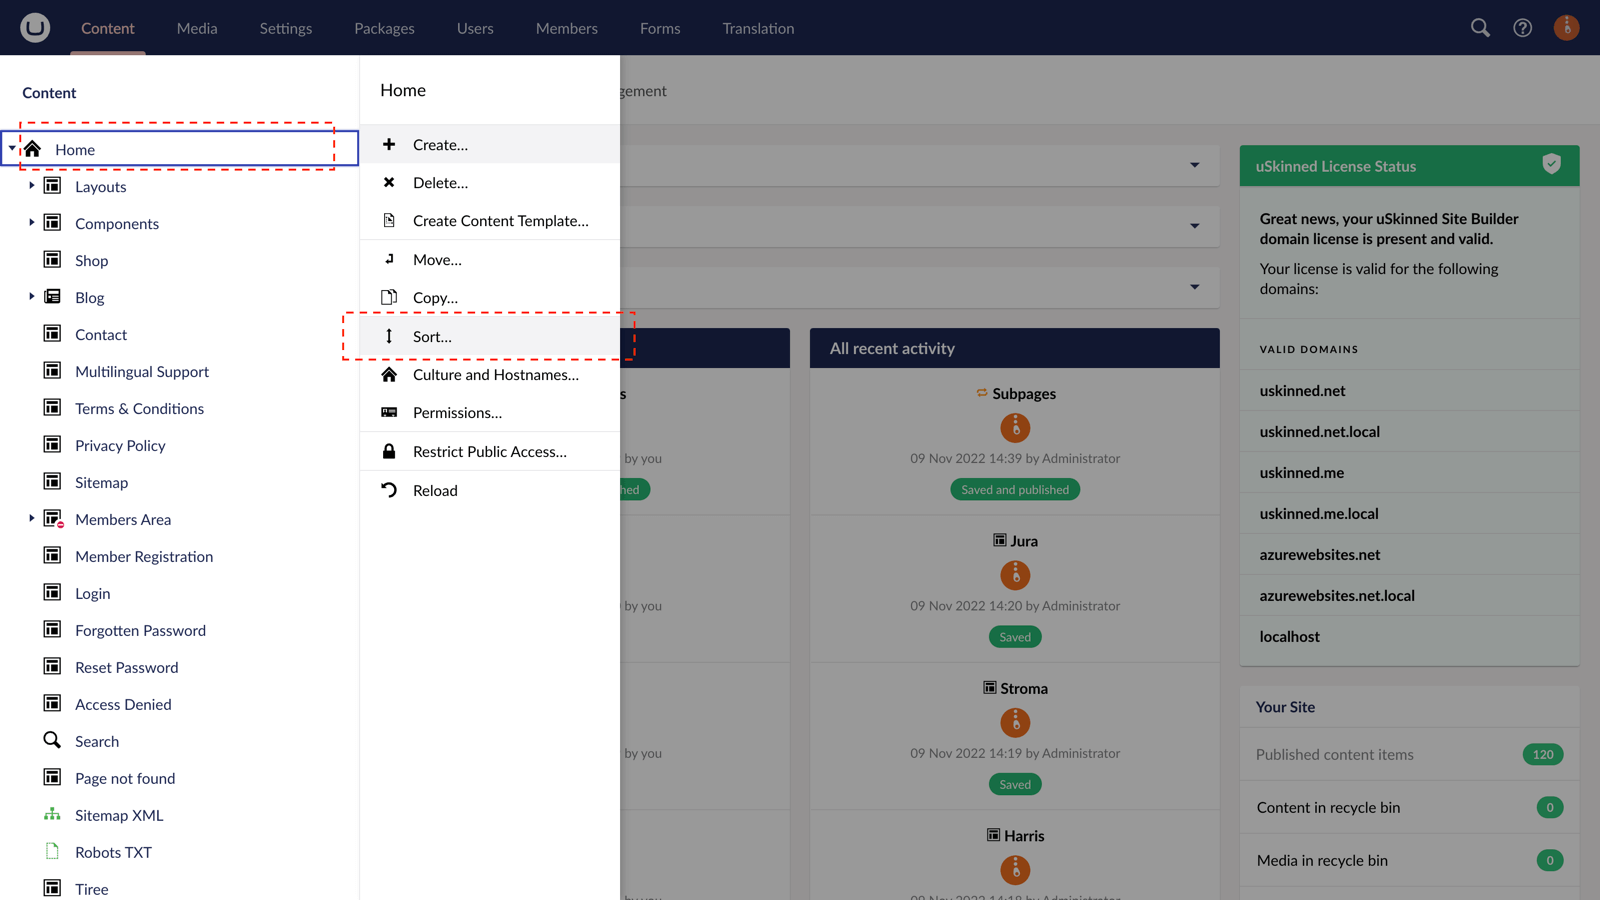Select Create Content Template... option
Image resolution: width=1600 pixels, height=900 pixels.
coord(501,220)
